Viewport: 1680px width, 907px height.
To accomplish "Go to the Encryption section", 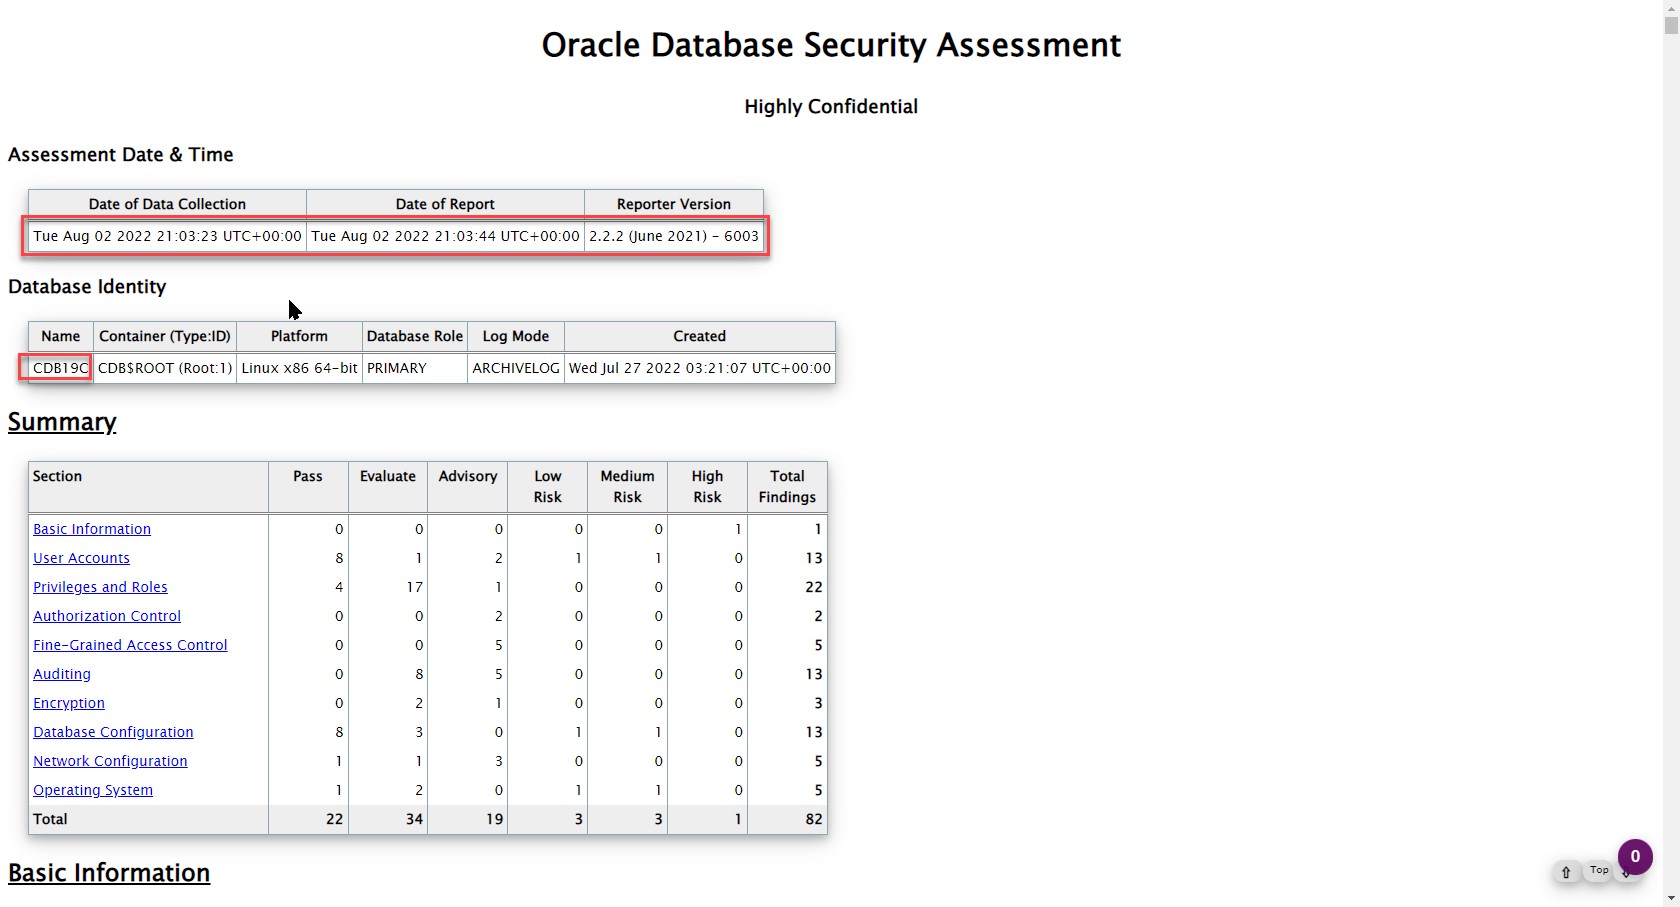I will (x=69, y=703).
